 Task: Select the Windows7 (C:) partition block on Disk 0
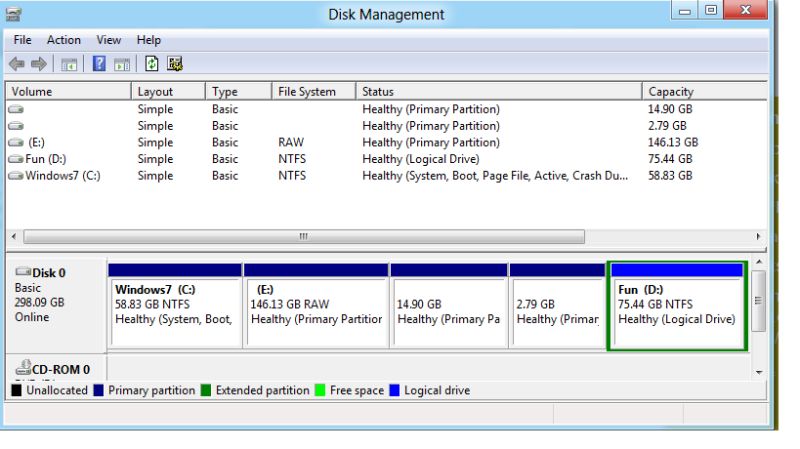click(175, 306)
